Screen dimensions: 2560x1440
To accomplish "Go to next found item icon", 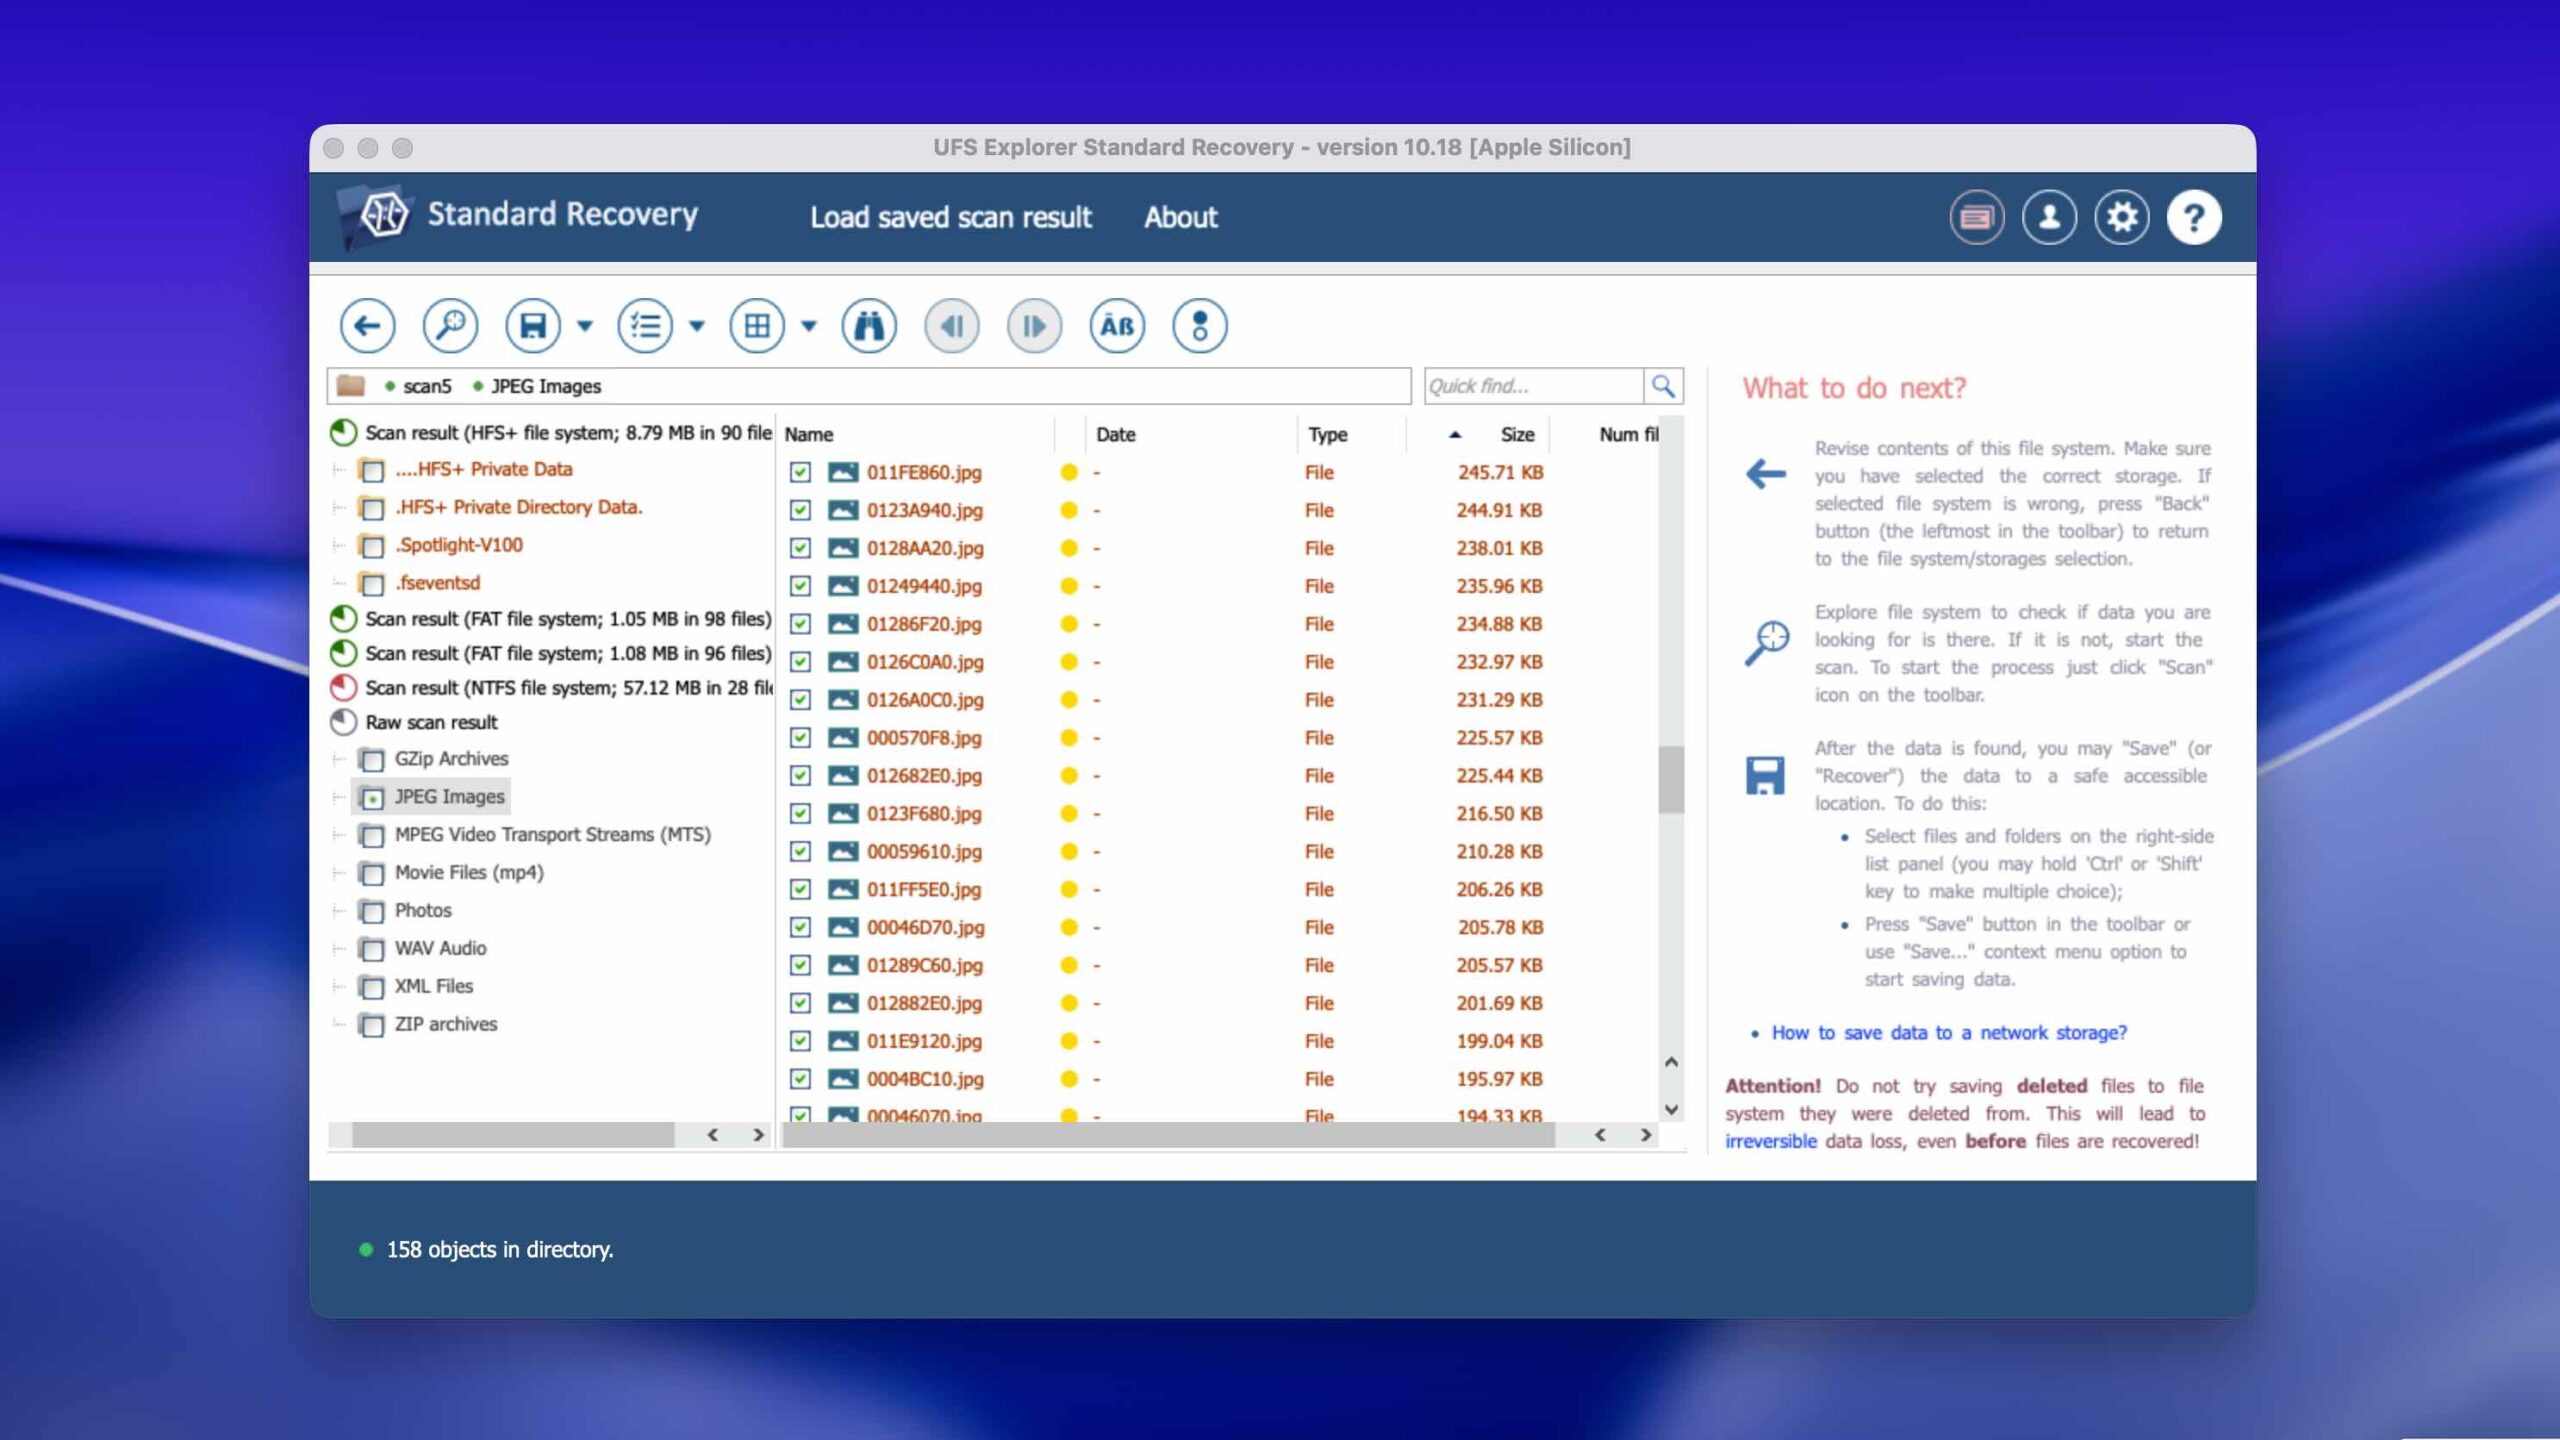I will click(x=1033, y=326).
